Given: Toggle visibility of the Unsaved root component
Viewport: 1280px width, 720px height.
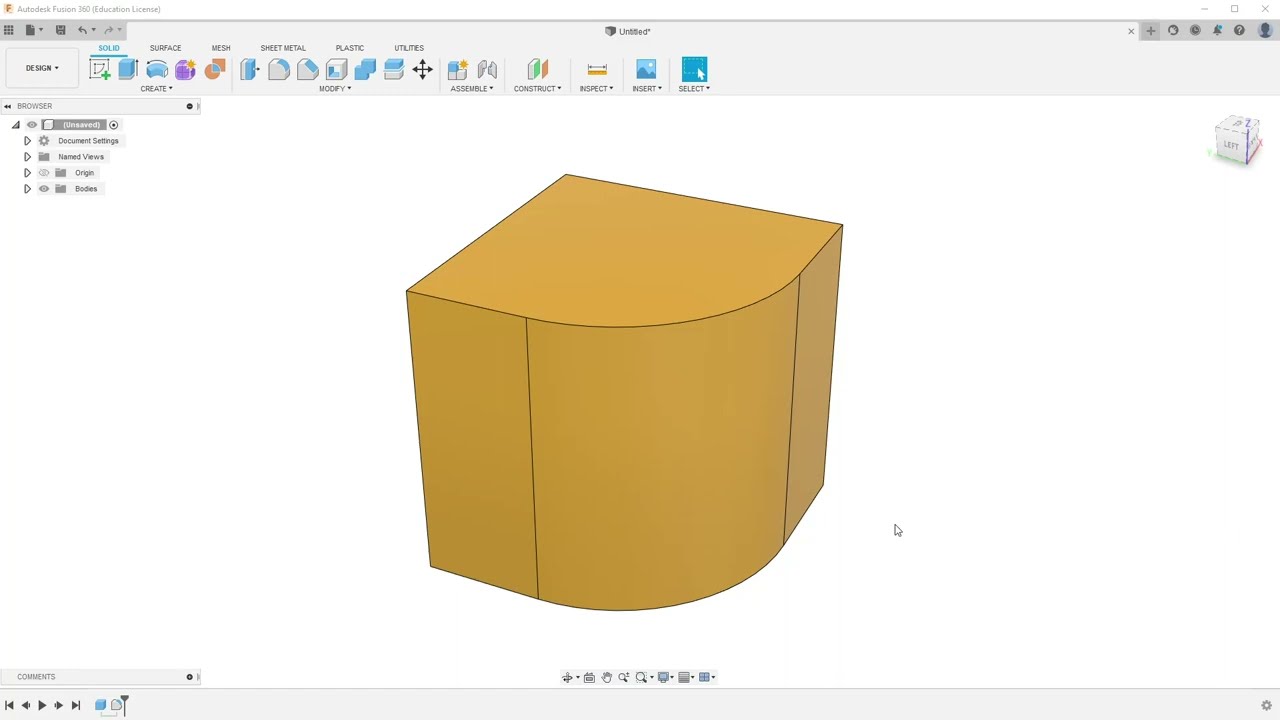Looking at the screenshot, I should click(32, 125).
